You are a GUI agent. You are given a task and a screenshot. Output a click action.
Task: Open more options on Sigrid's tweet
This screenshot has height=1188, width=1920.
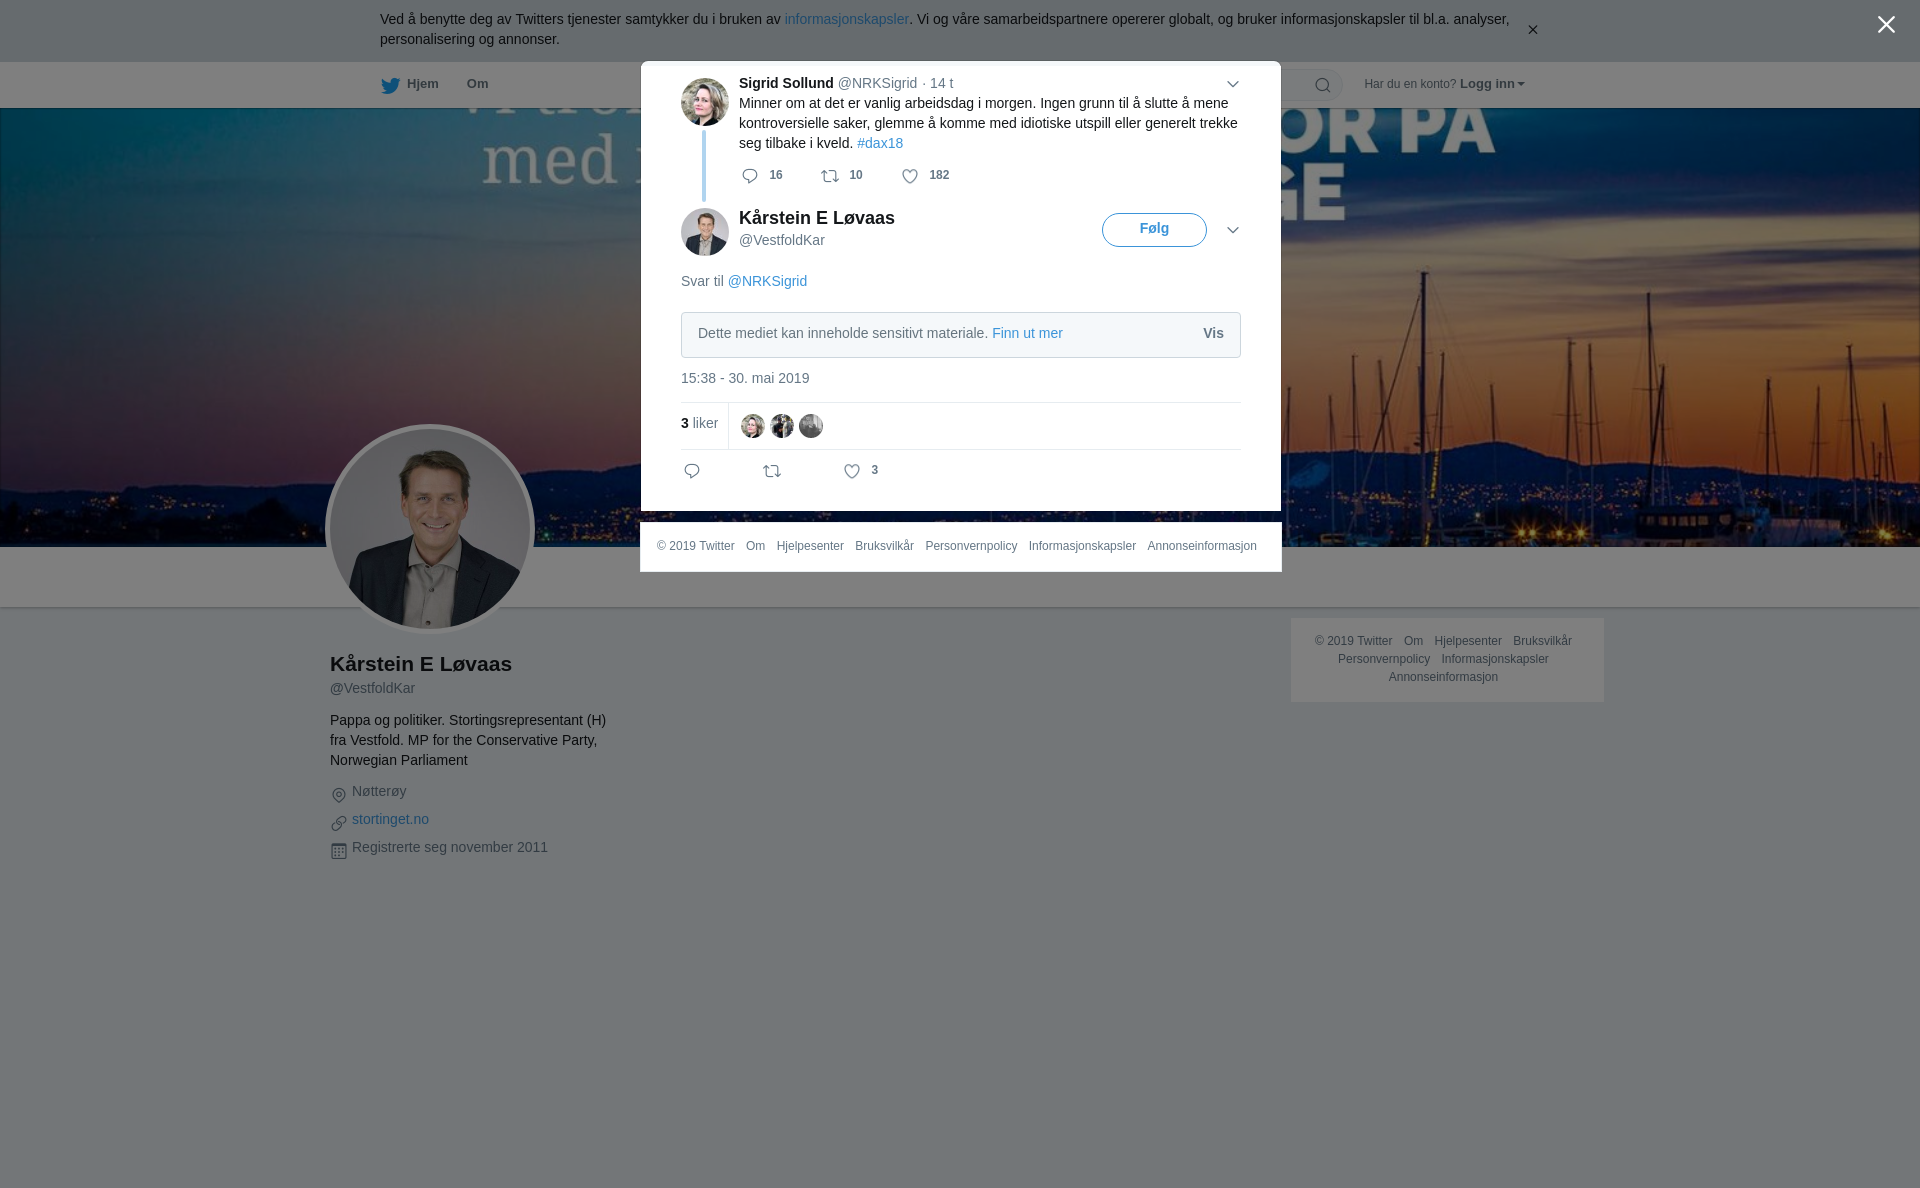click(1233, 84)
